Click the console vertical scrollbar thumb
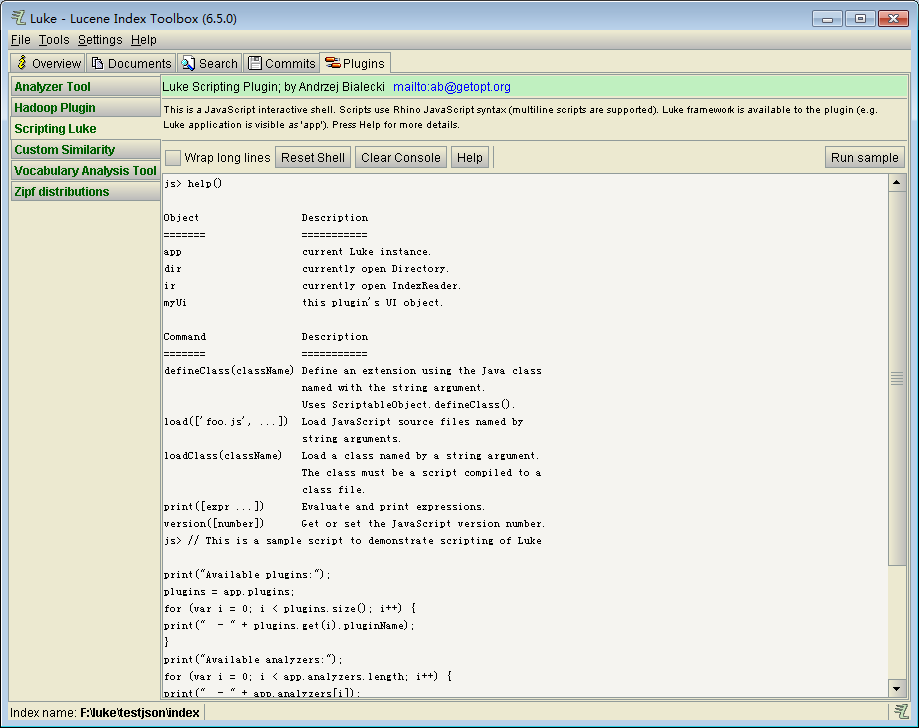The height and width of the screenshot is (728, 919). coord(897,379)
